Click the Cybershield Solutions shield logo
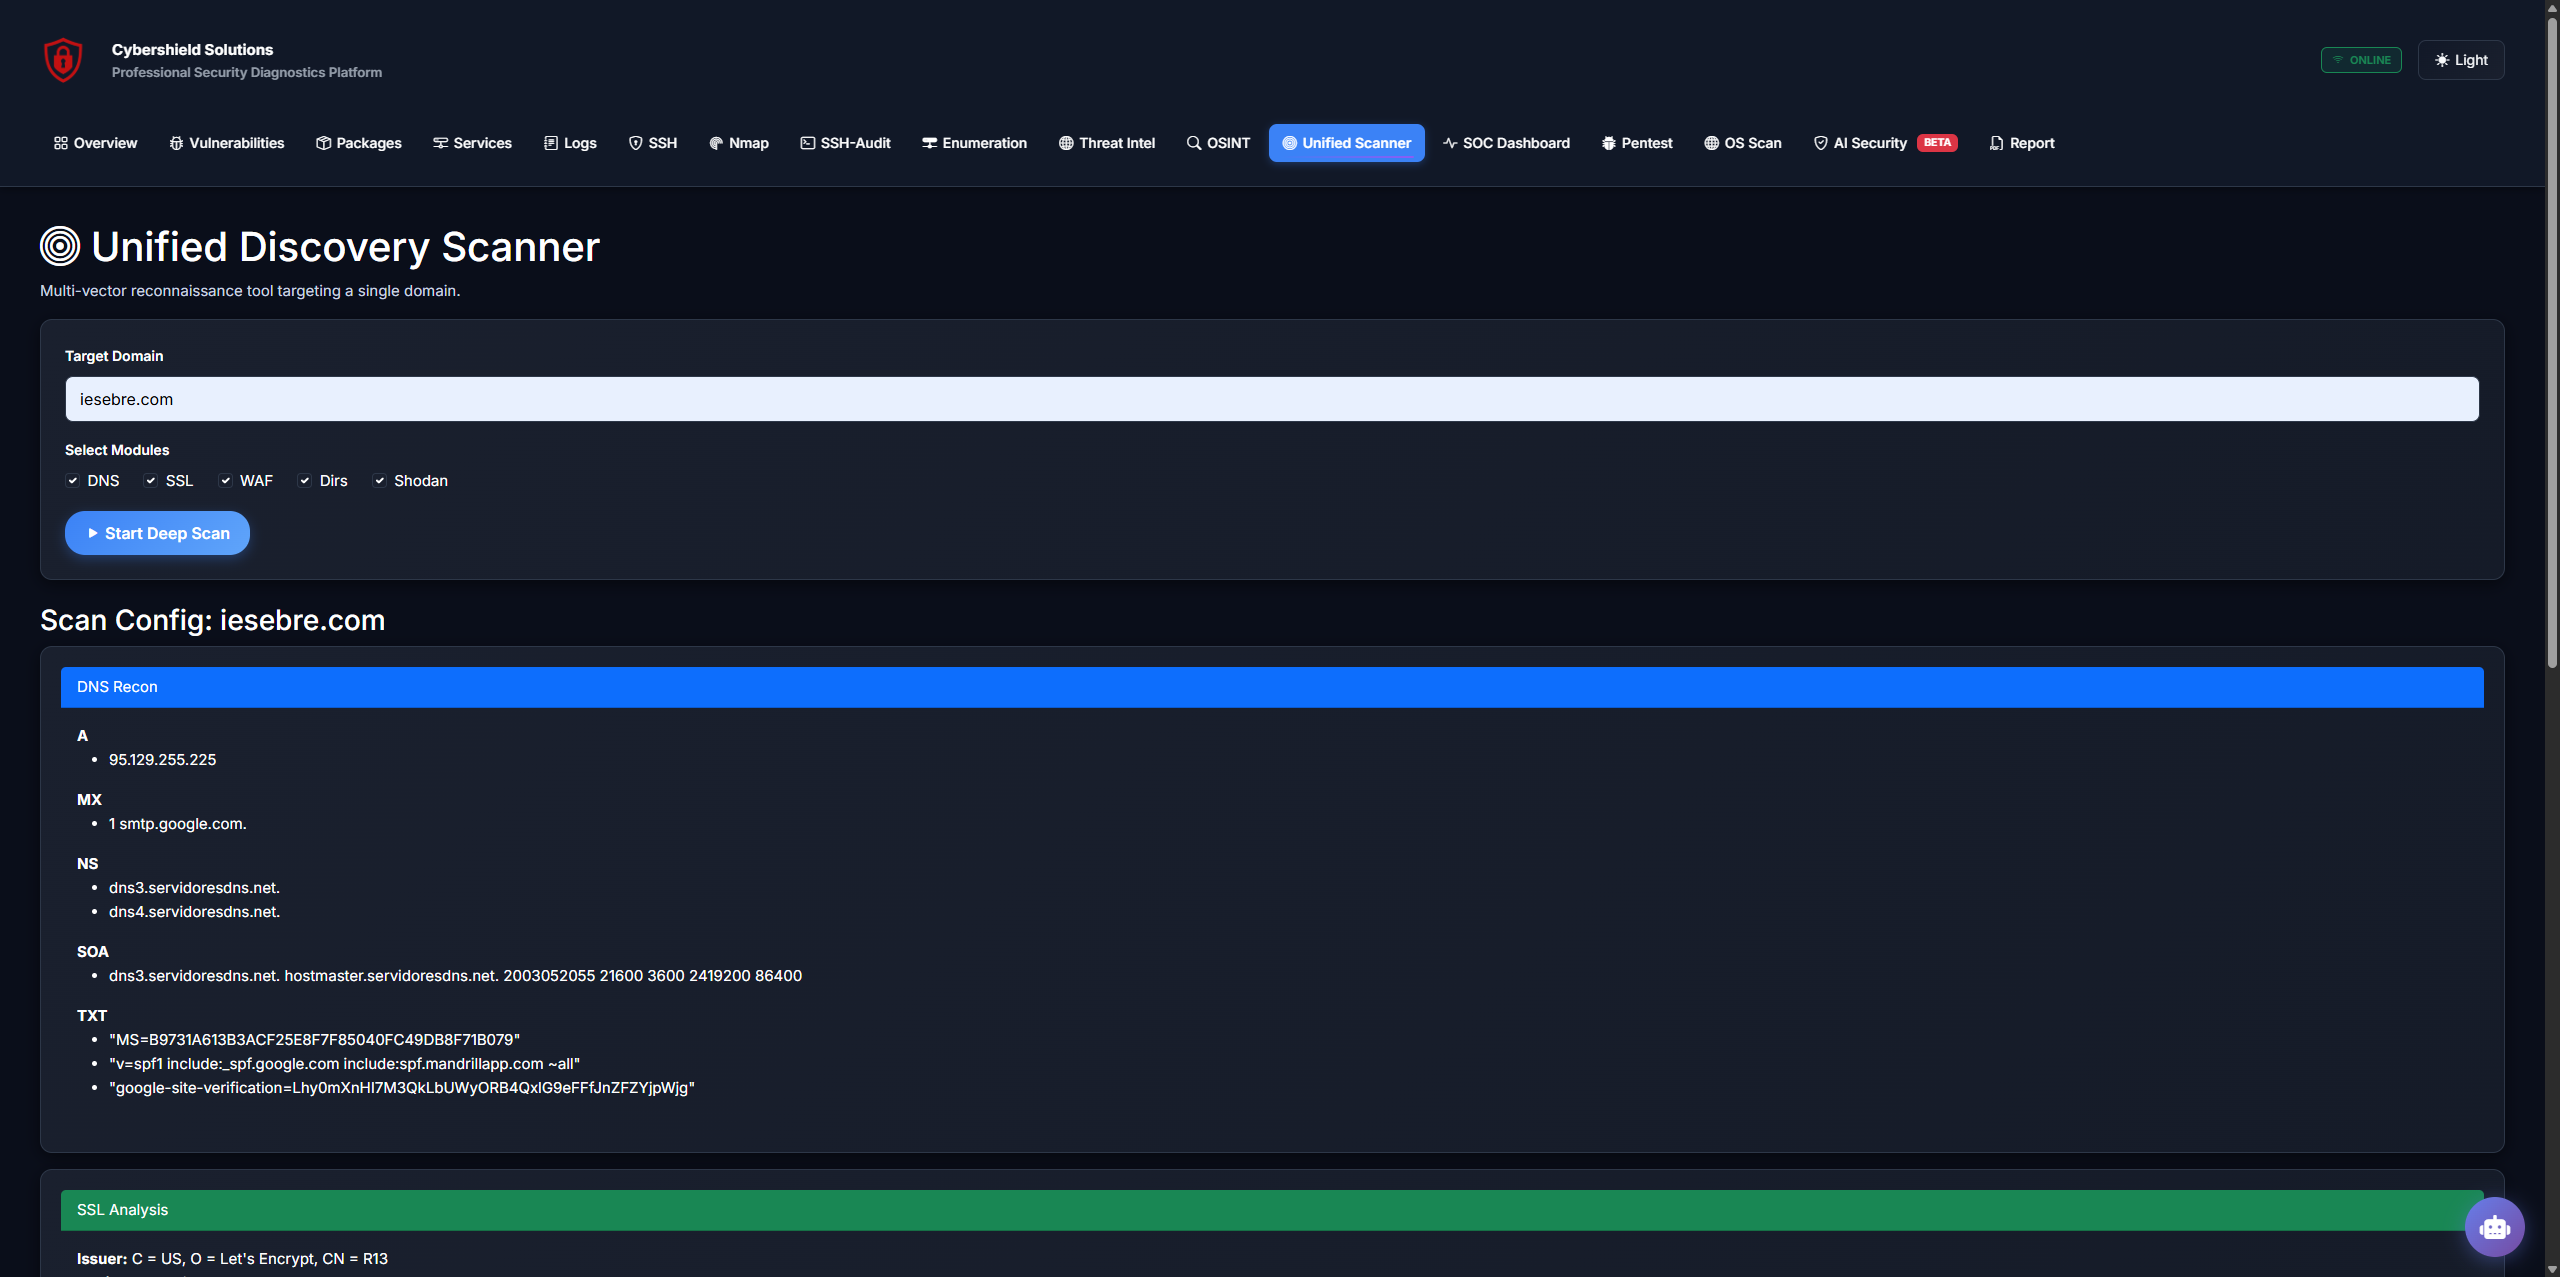The width and height of the screenshot is (2560, 1277). [x=62, y=60]
